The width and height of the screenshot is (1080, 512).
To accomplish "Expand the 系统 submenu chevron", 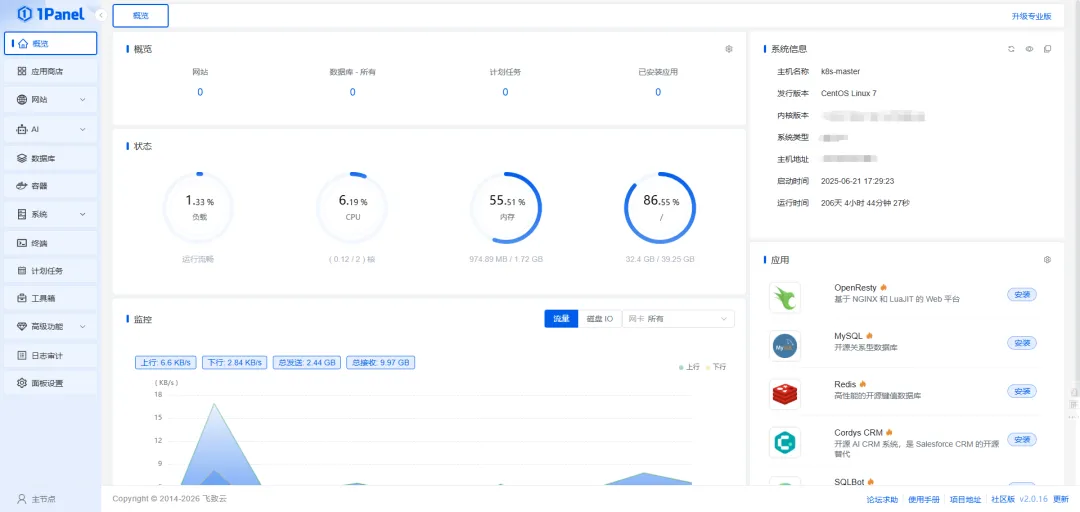I will tap(83, 214).
